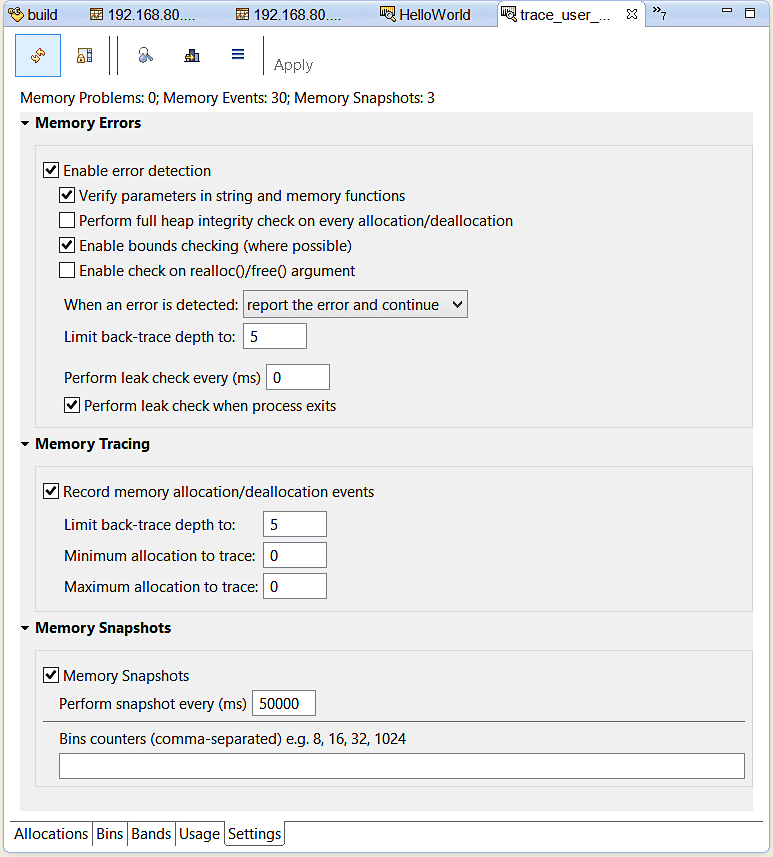Click the refresh arrows toolbar icon

pos(37,55)
